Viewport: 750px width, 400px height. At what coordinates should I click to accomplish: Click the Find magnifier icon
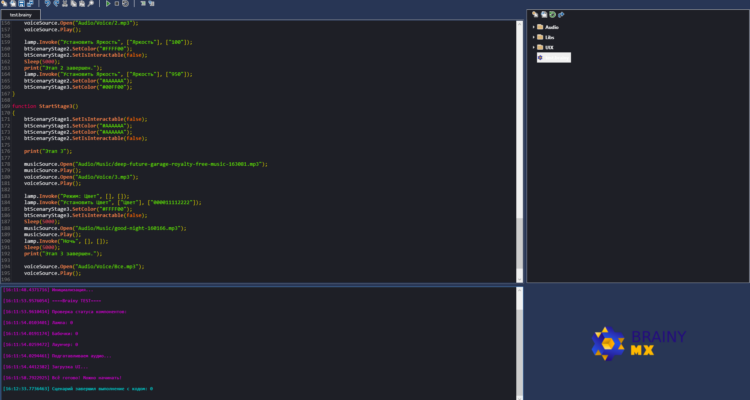(90, 3)
